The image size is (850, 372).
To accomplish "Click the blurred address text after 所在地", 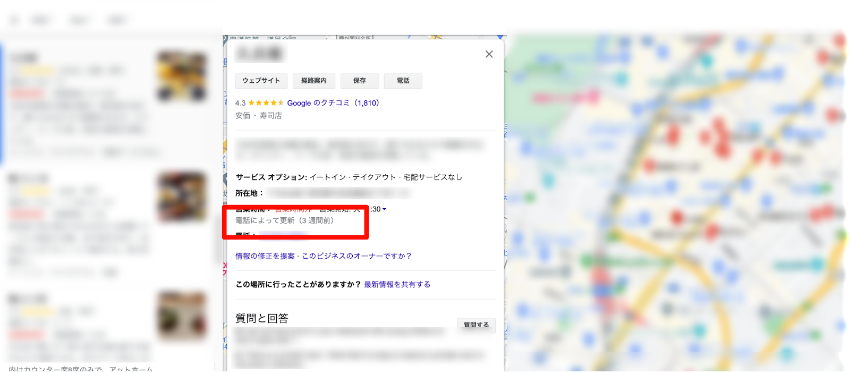I will pos(339,193).
